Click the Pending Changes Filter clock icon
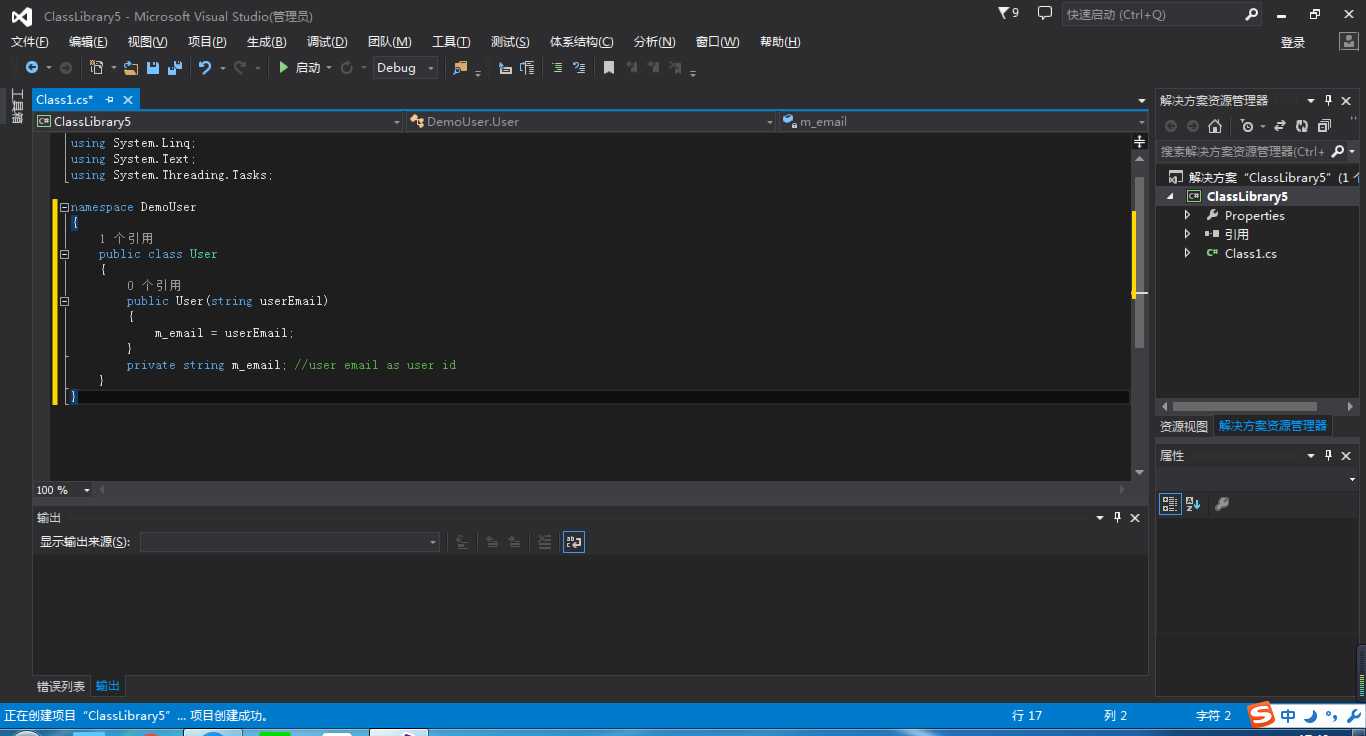This screenshot has height=736, width=1366. (1246, 126)
